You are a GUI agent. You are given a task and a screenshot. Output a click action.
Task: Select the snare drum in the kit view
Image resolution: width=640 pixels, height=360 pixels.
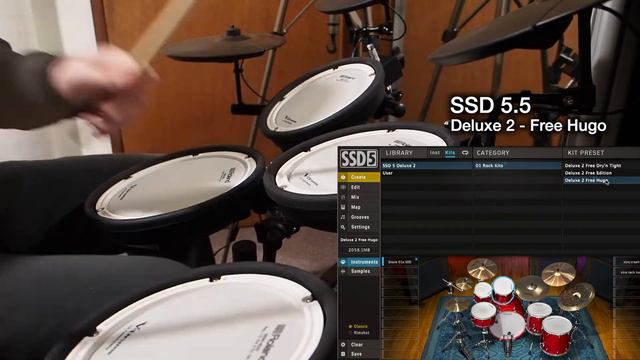pos(484,314)
